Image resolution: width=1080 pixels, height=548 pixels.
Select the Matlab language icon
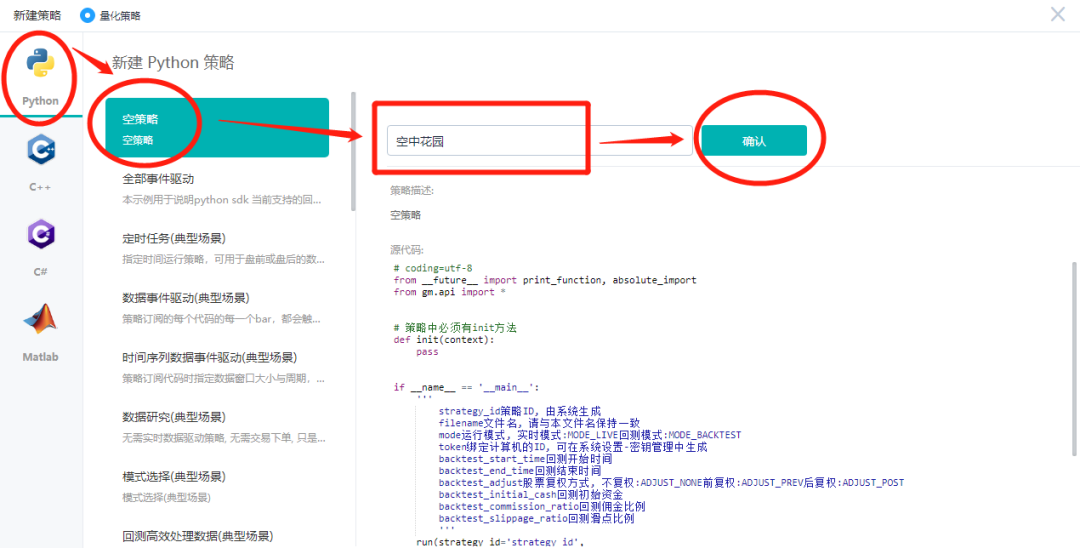point(41,319)
